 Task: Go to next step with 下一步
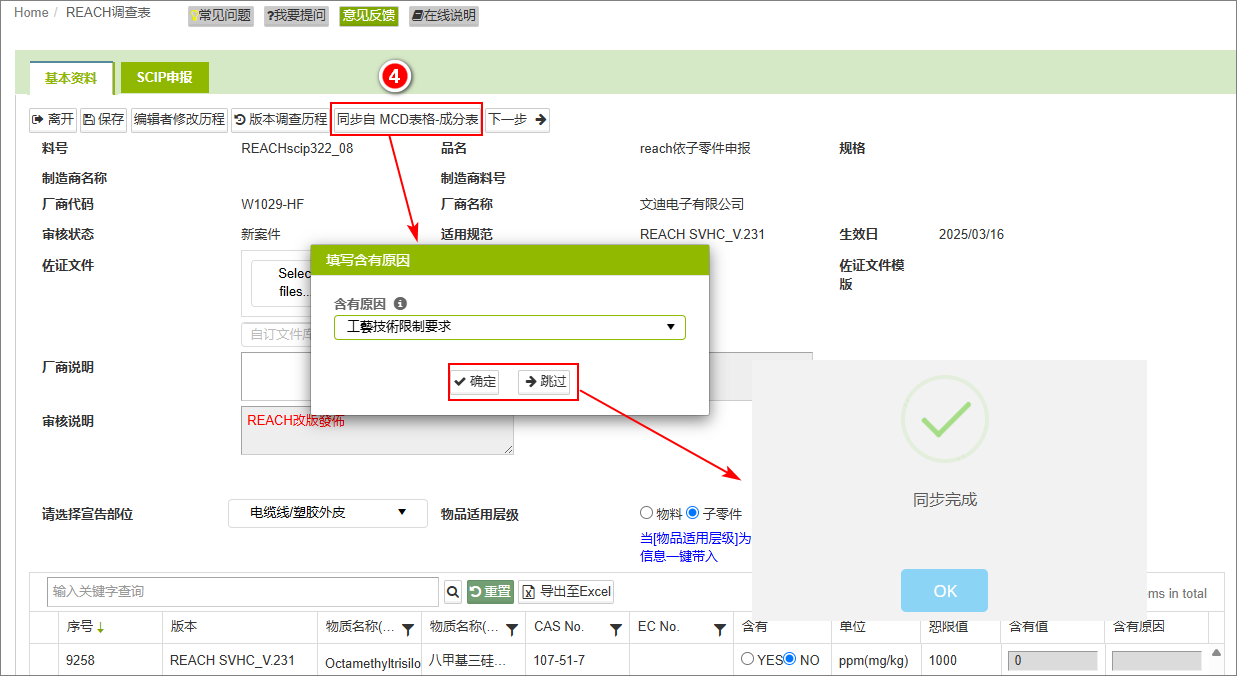(517, 119)
